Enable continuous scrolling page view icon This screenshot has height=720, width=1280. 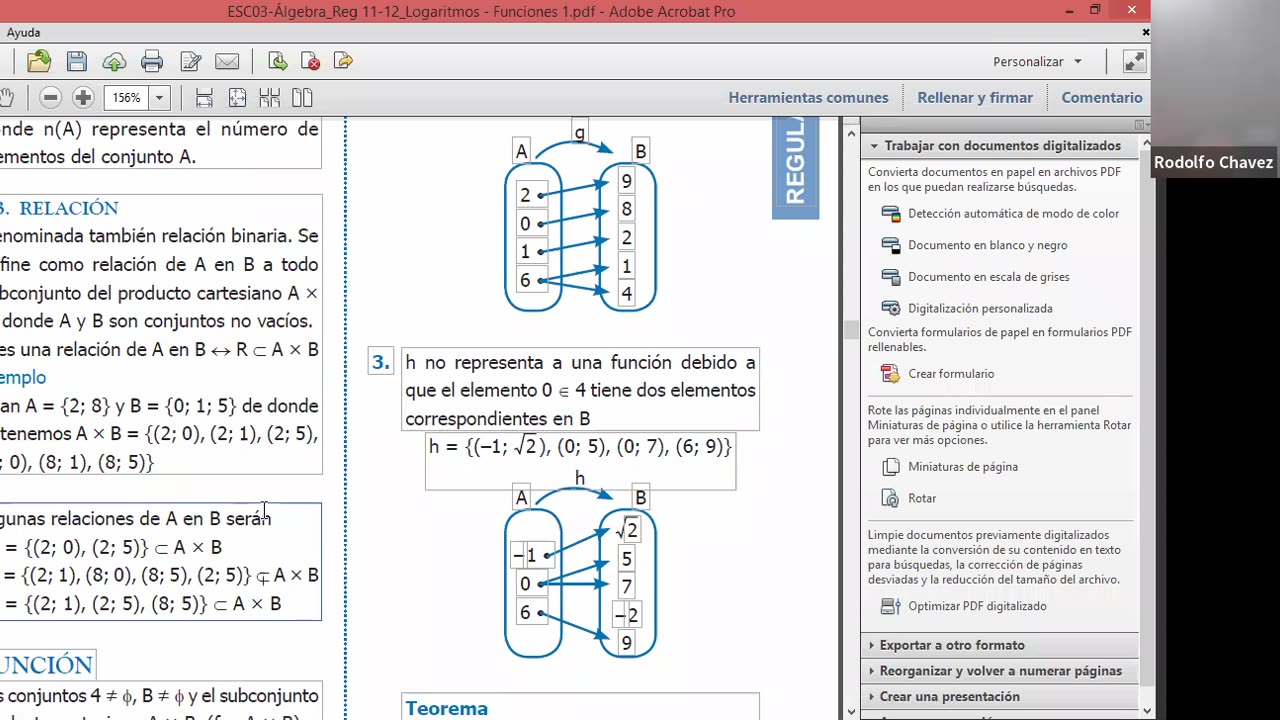click(269, 98)
